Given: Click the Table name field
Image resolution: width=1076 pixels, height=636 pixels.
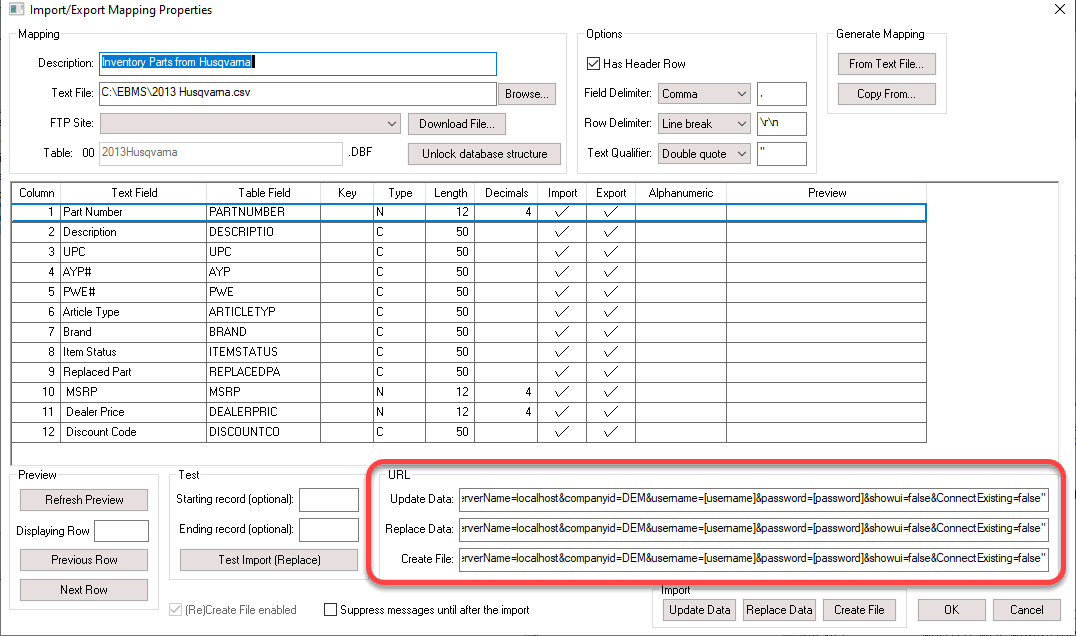Looking at the screenshot, I should pyautogui.click(x=220, y=153).
